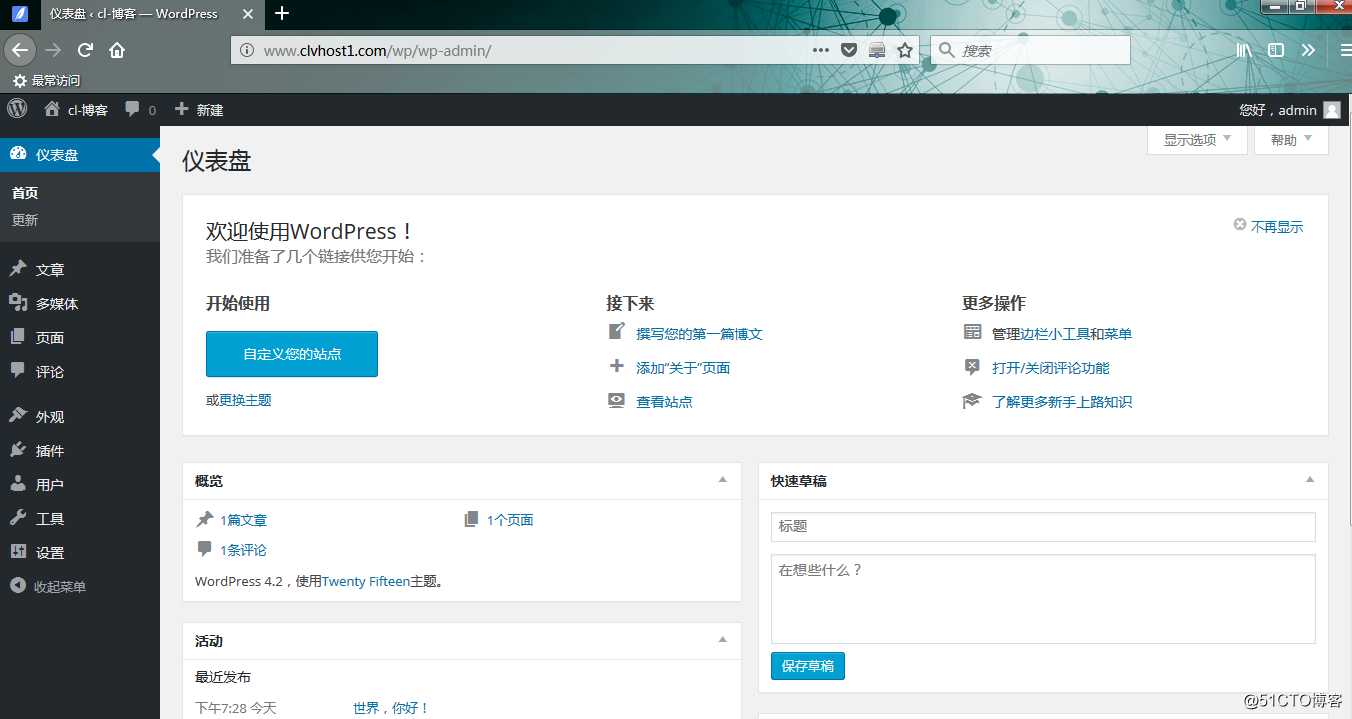
Task: Focus the browser 搜索 search box
Action: tap(1031, 50)
